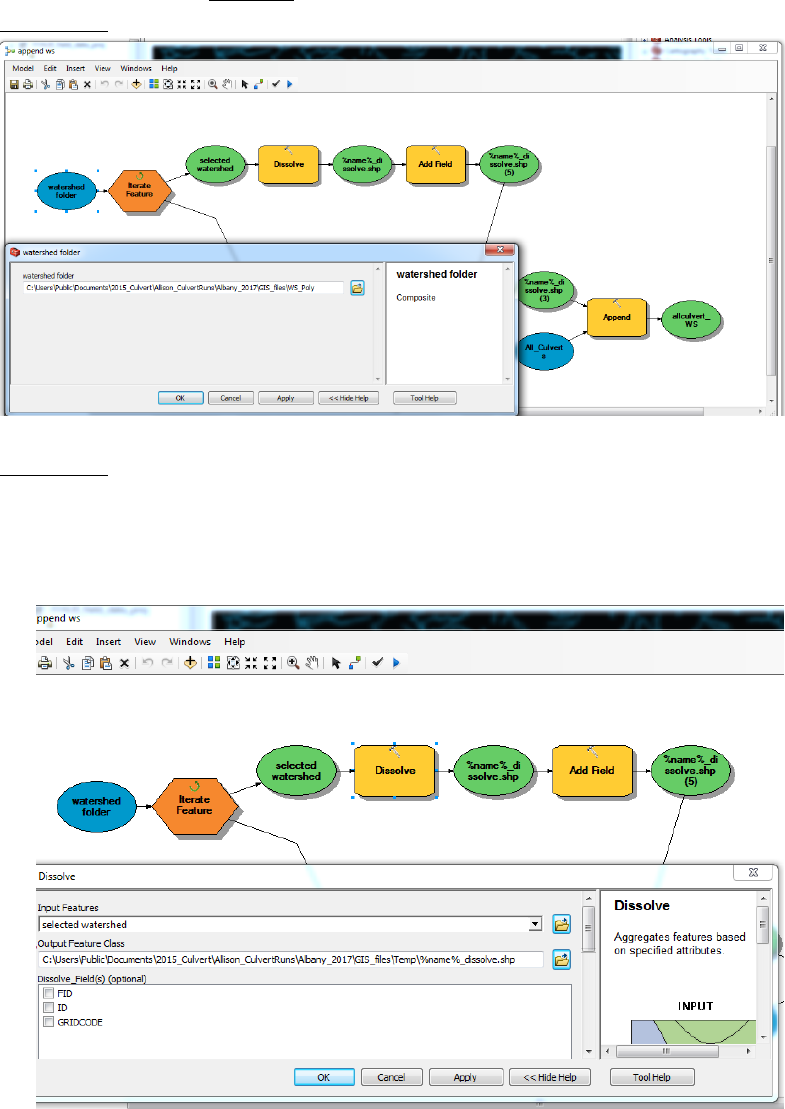The width and height of the screenshot is (785, 1109).
Task: Open the Input Features dropdown arrow
Action: [536, 924]
